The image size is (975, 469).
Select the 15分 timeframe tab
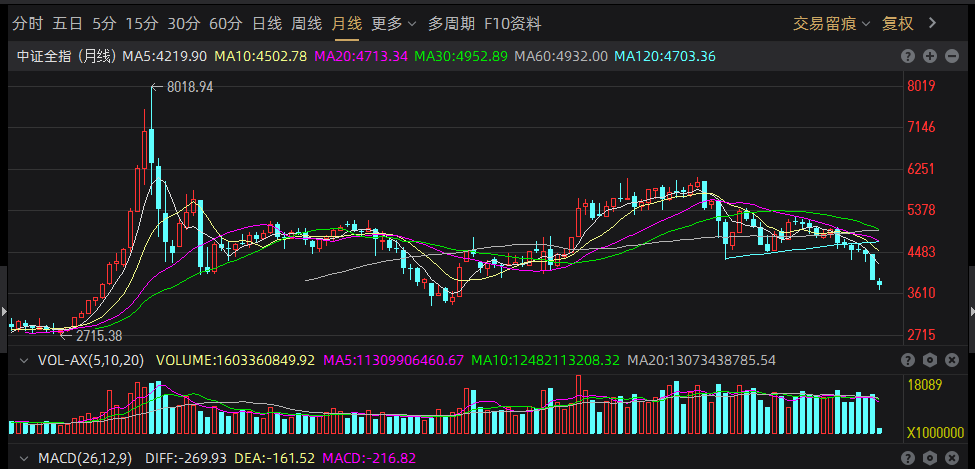(x=142, y=24)
